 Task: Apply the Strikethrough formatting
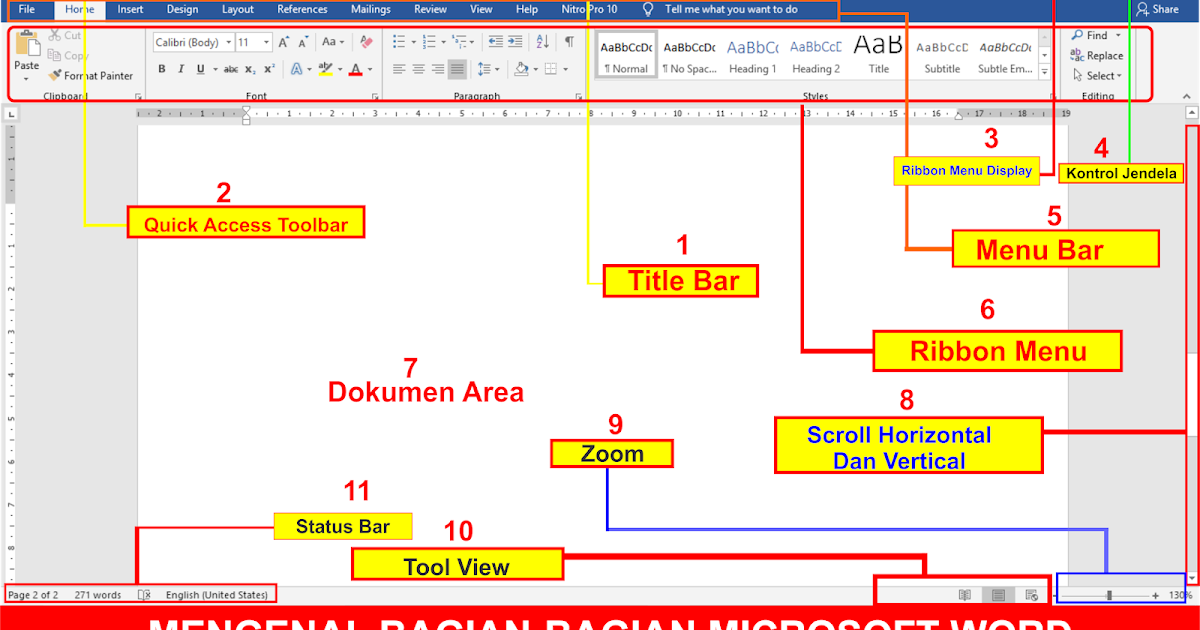[232, 69]
